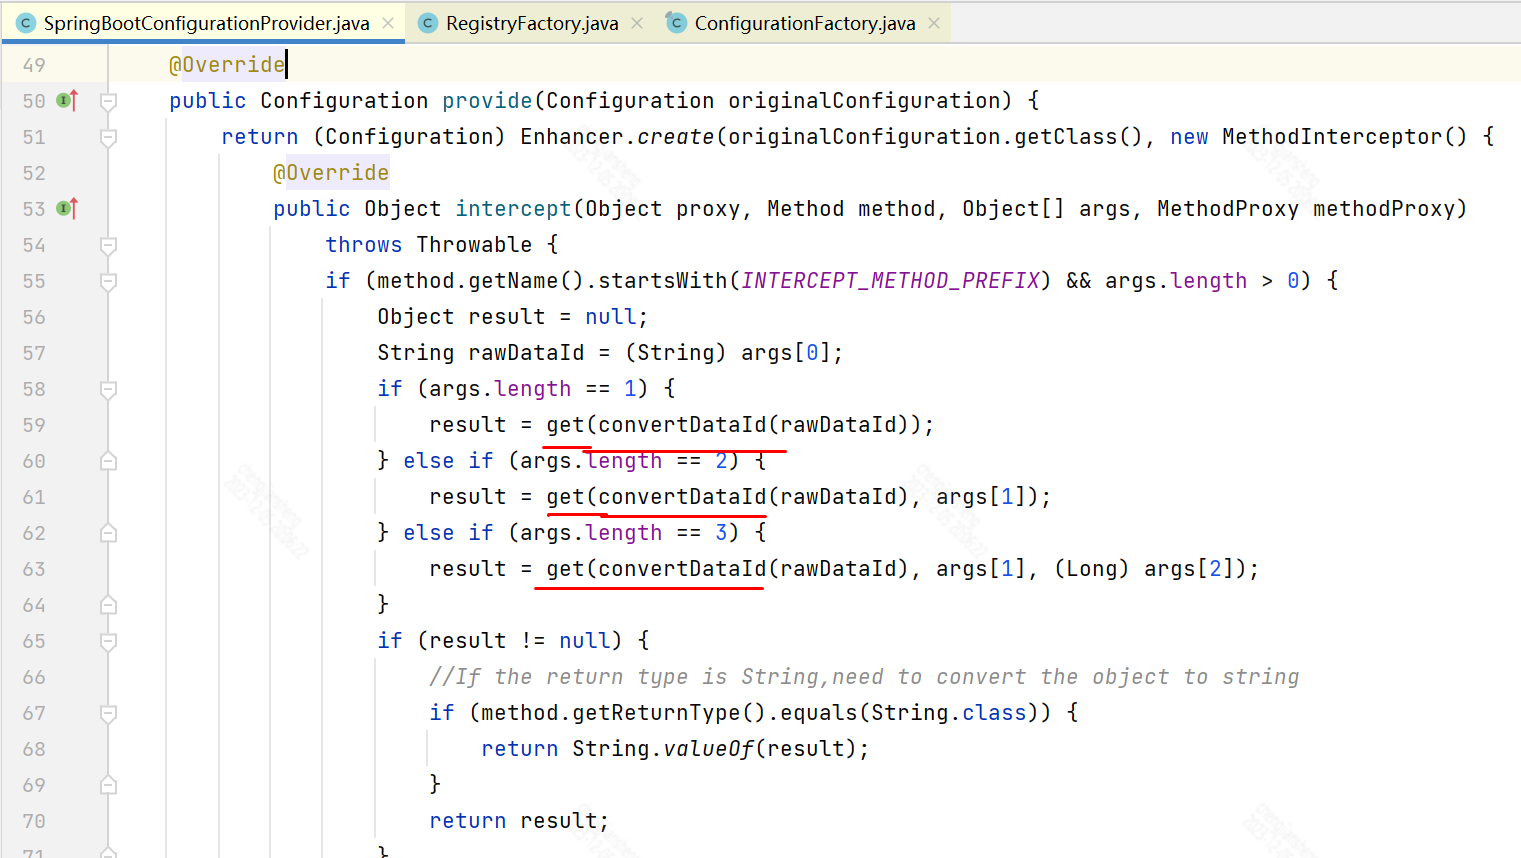Click the intercept method name on line 53
This screenshot has height=858, width=1521.
(513, 209)
